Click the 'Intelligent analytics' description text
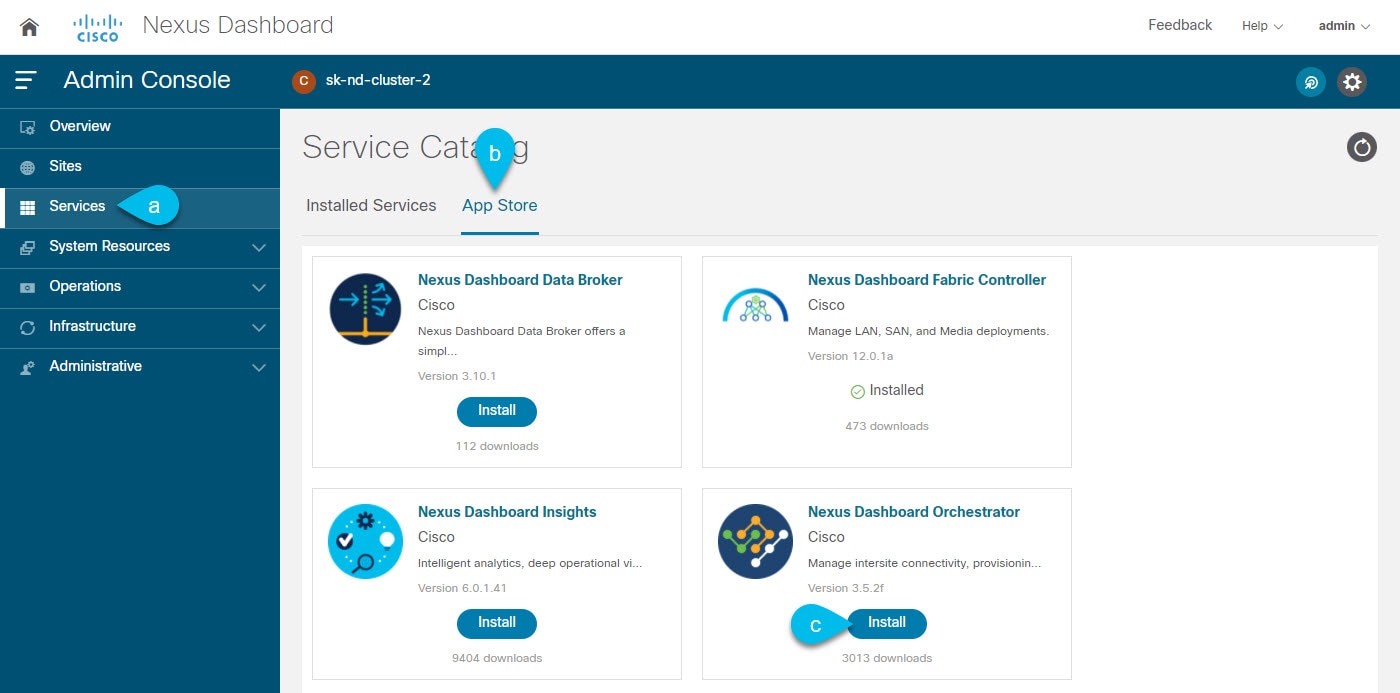 [530, 563]
